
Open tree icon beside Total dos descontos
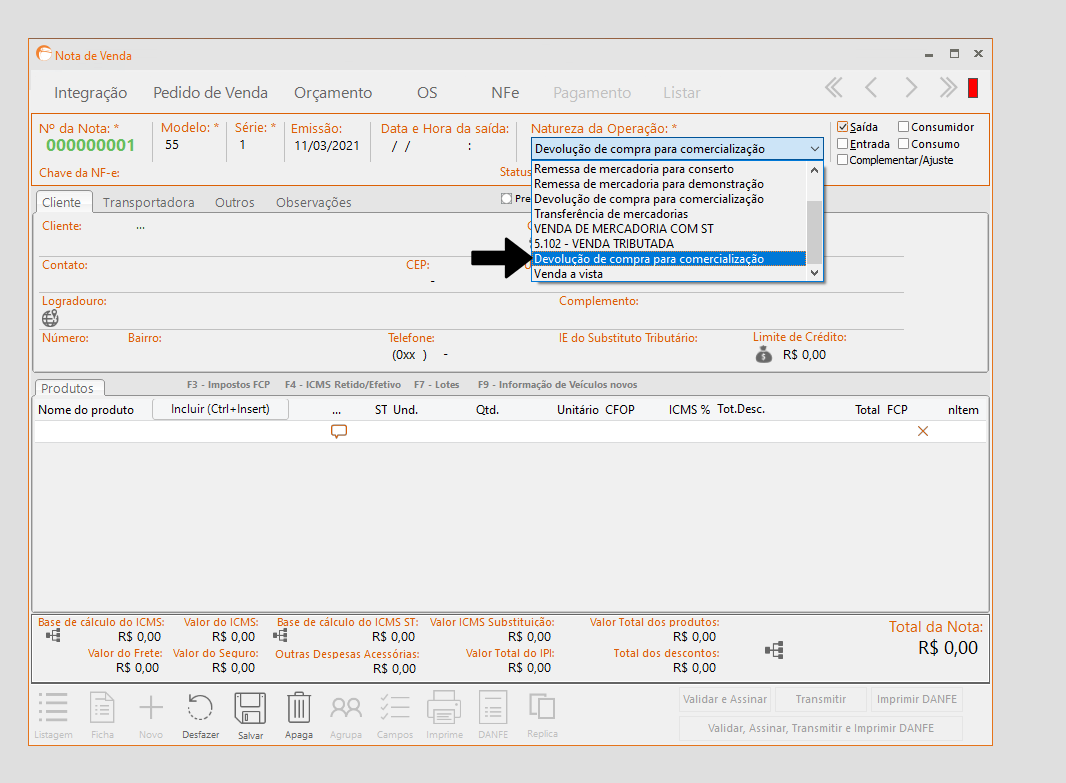tap(774, 650)
